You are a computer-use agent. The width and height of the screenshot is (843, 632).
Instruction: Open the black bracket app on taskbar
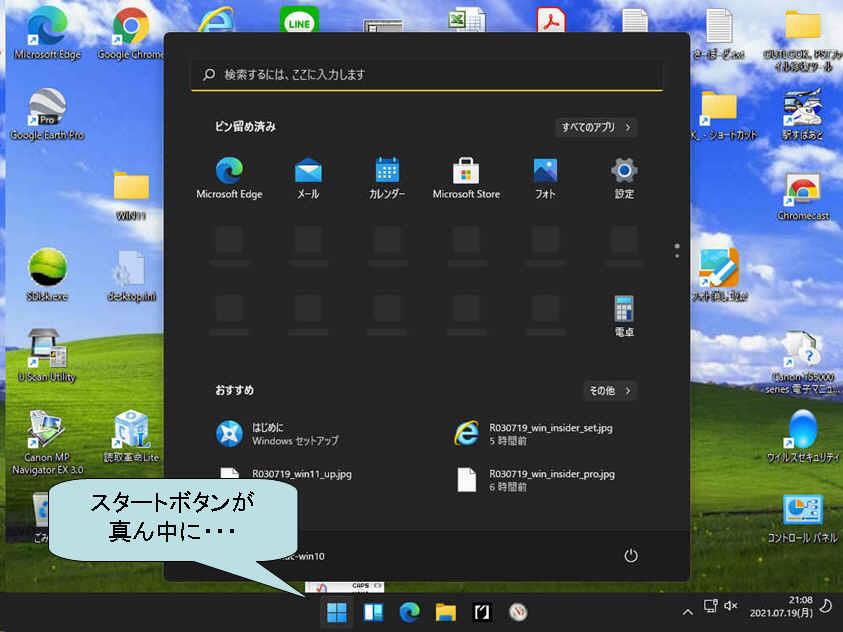point(482,612)
